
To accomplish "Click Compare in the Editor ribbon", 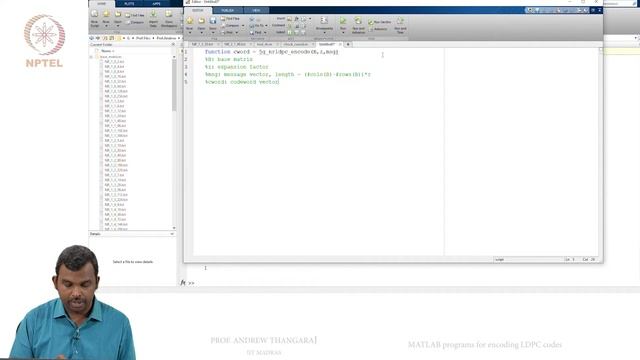I will coord(231,25).
